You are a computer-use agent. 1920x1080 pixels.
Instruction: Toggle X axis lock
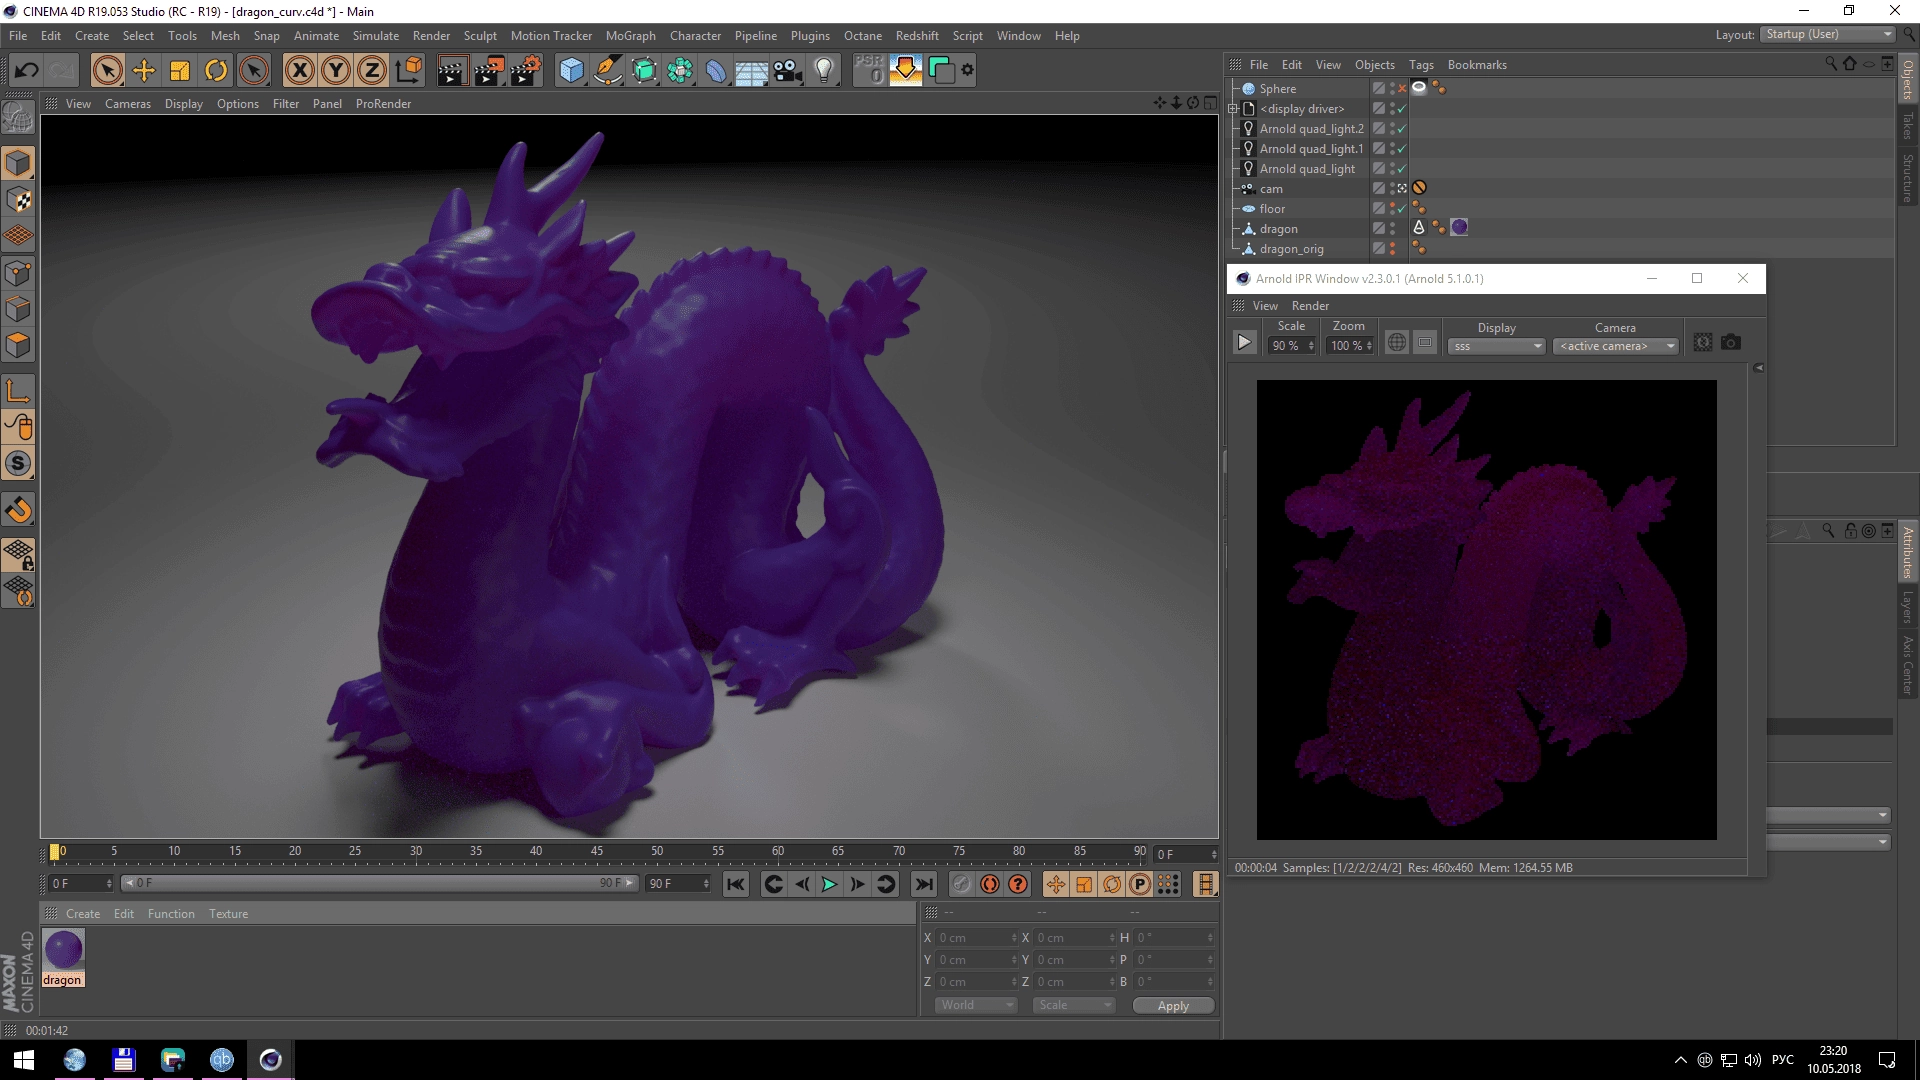[299, 70]
